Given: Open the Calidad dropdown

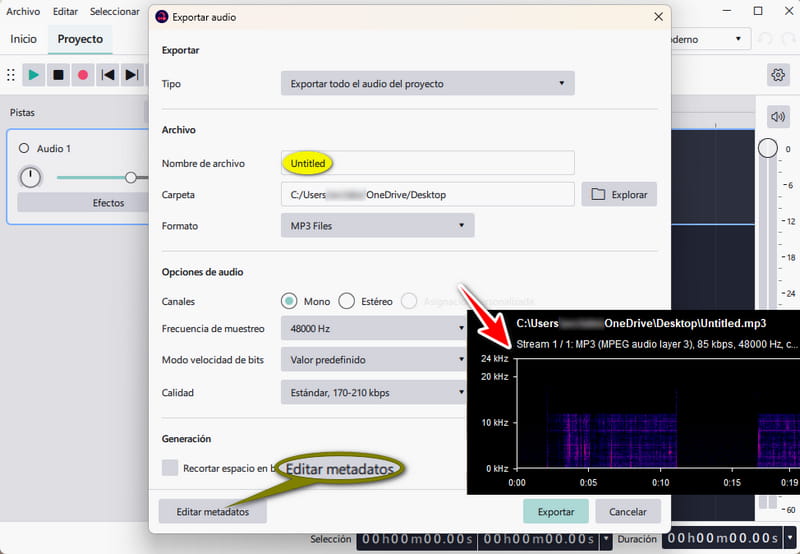Looking at the screenshot, I should pos(373,392).
